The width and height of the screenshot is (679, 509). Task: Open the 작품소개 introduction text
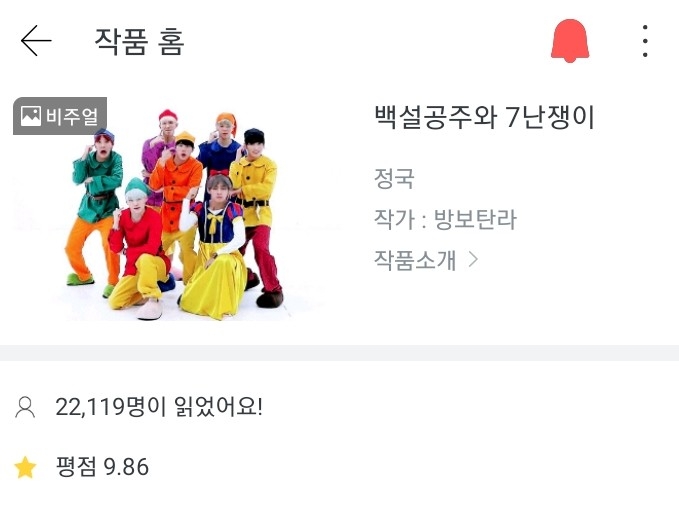pyautogui.click(x=415, y=260)
